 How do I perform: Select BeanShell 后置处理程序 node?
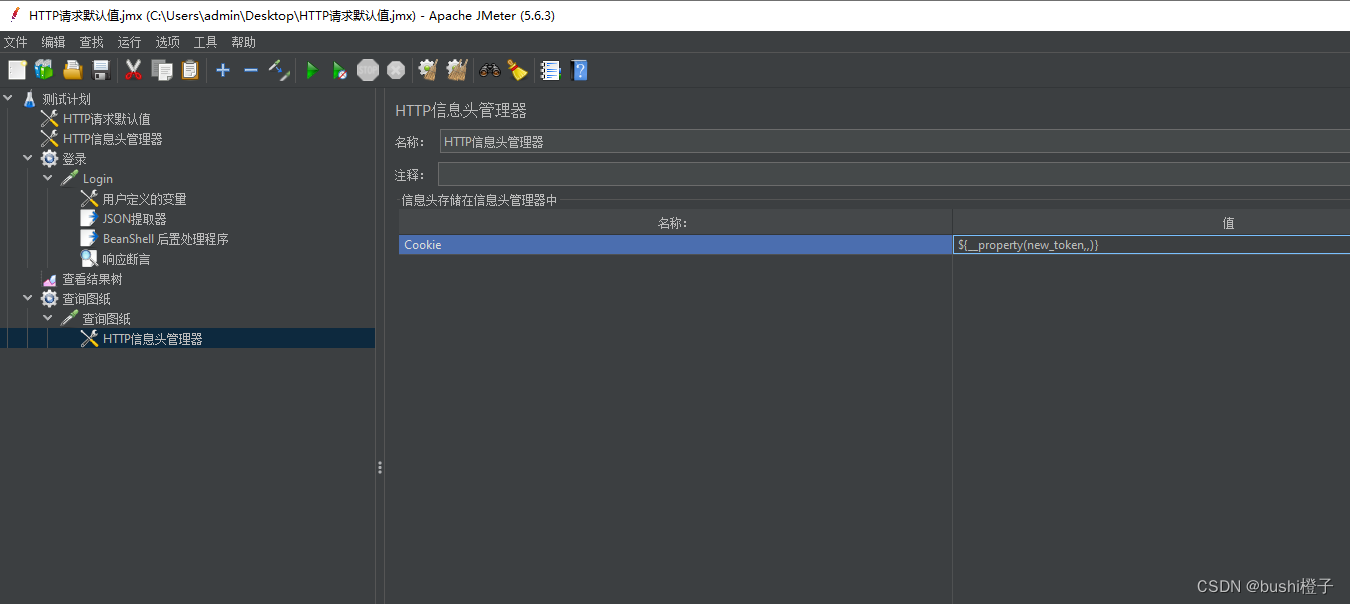tap(166, 239)
